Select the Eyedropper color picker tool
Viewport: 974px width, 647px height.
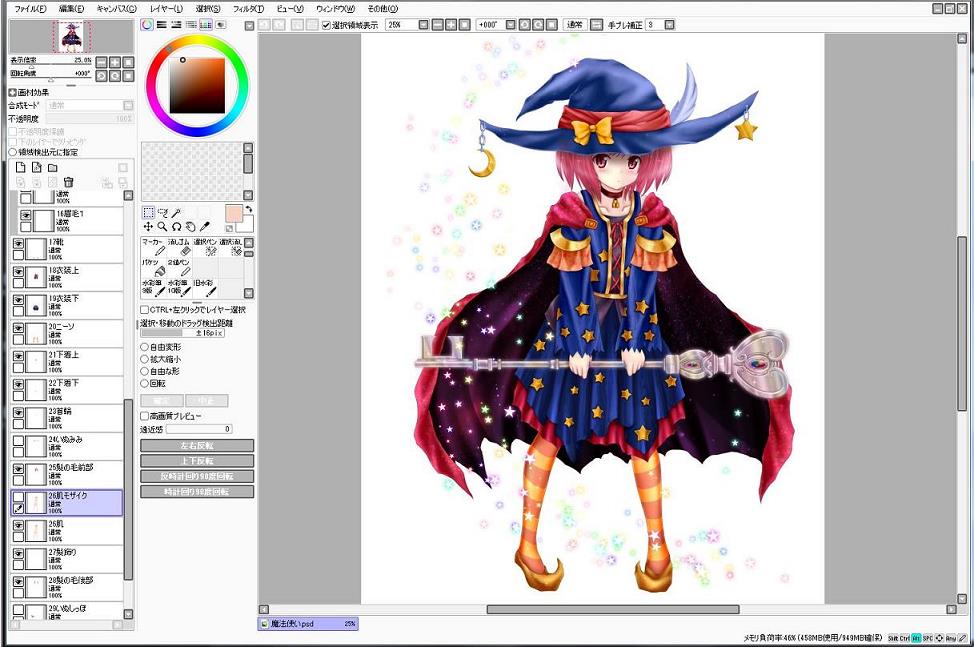point(204,227)
